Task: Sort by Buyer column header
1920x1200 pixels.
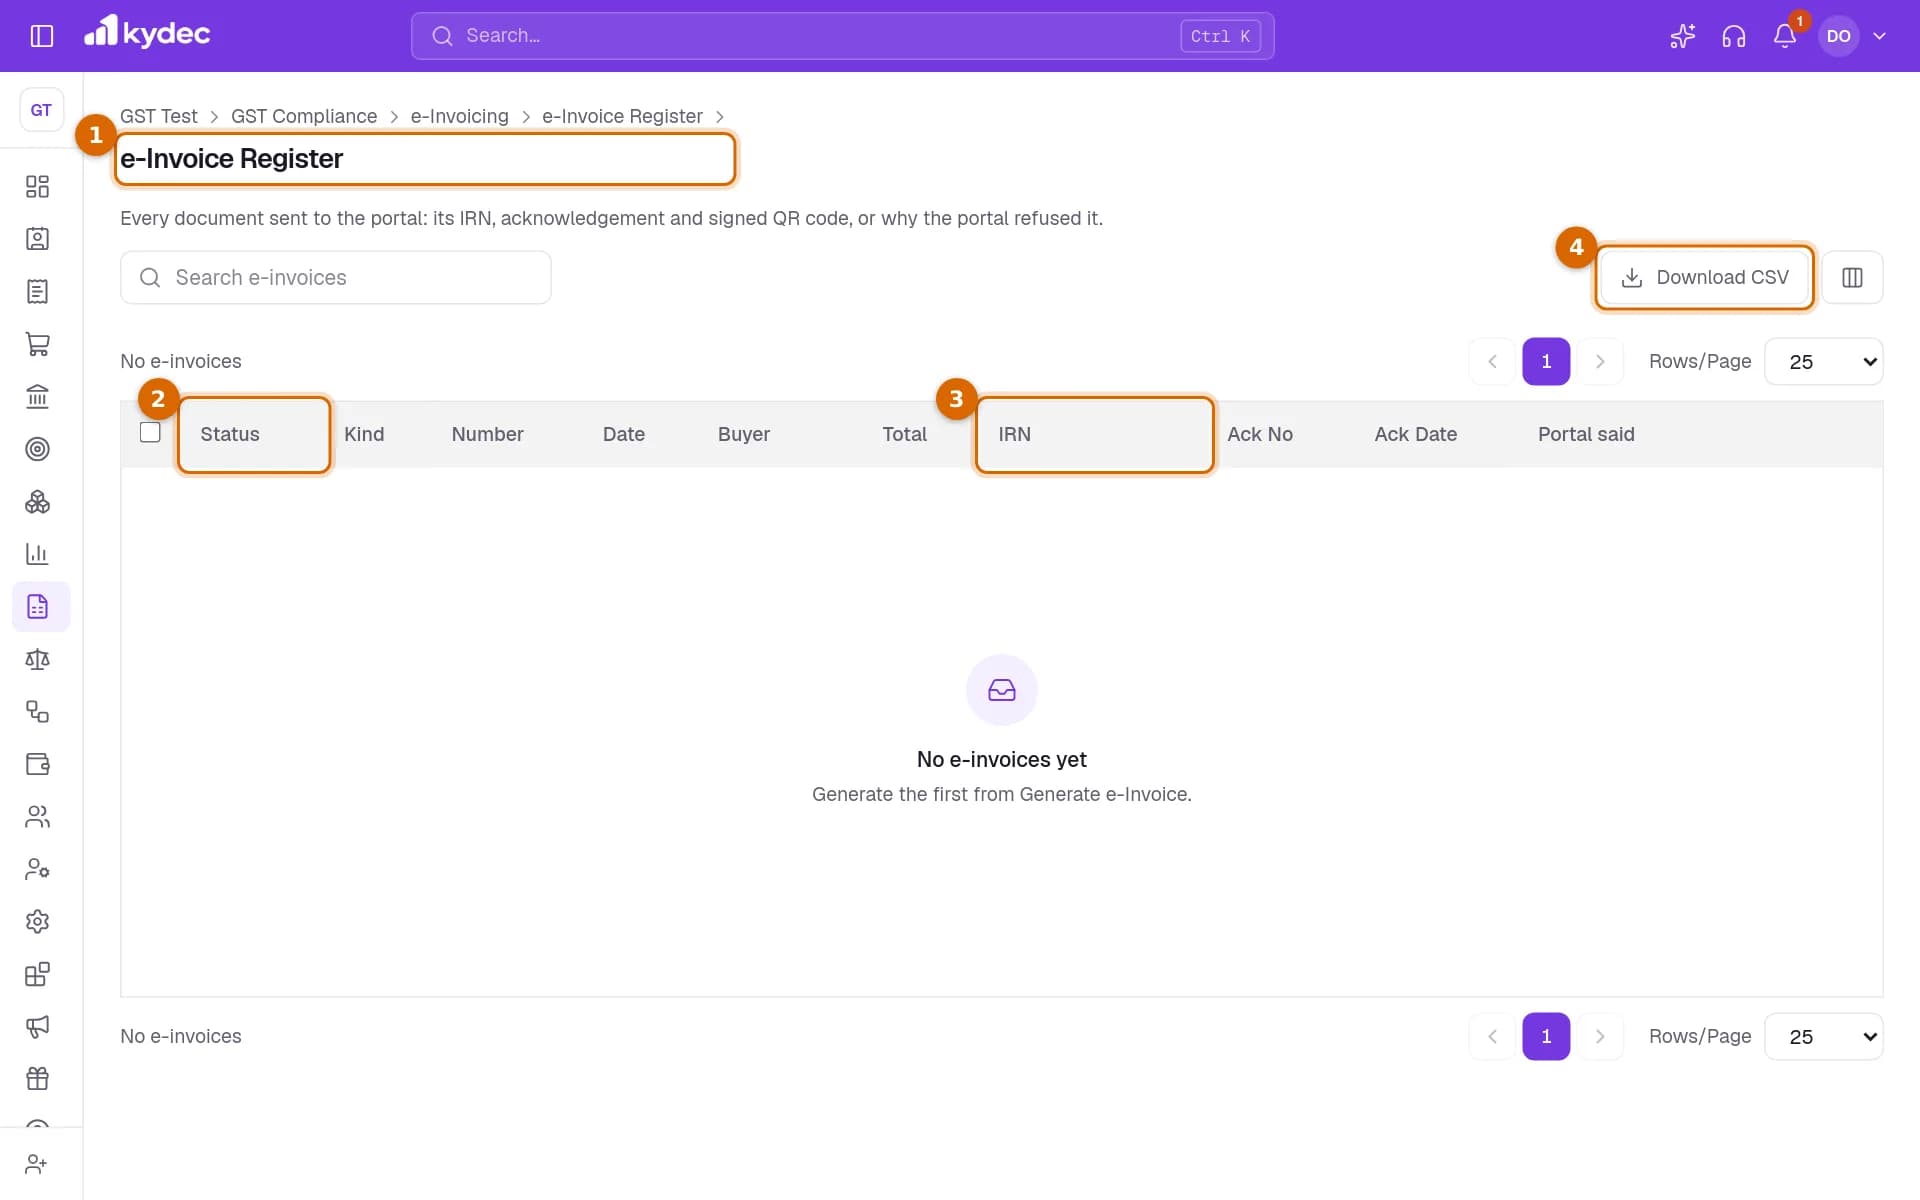Action: pyautogui.click(x=743, y=434)
